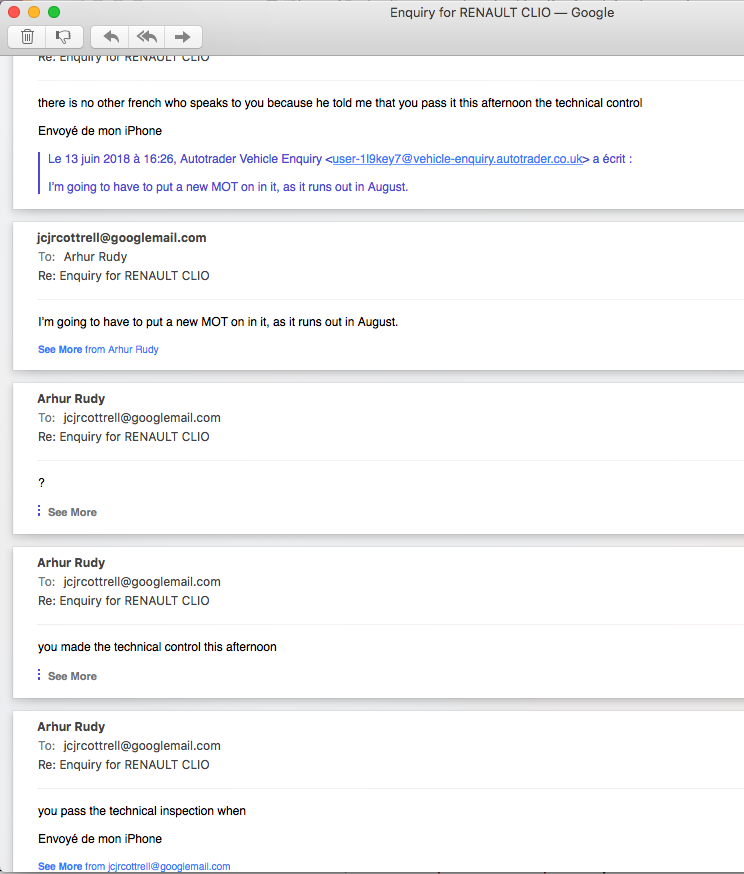744x874 pixels.
Task: Expand 'See More from jcjrcottrell@googlemail.com'
Action: [x=134, y=866]
